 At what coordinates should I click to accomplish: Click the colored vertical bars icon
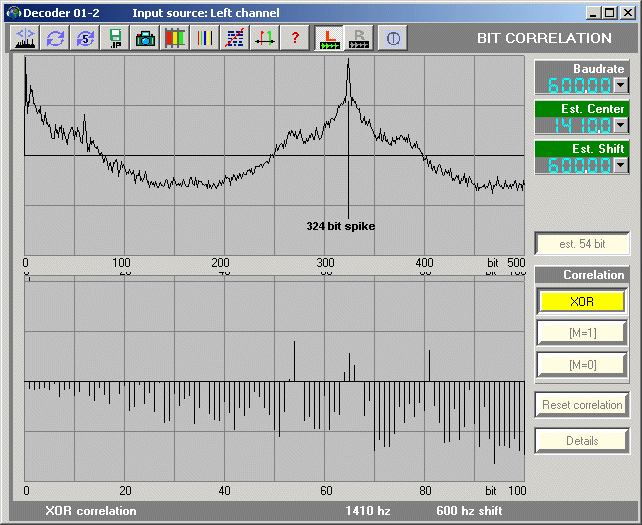205,38
